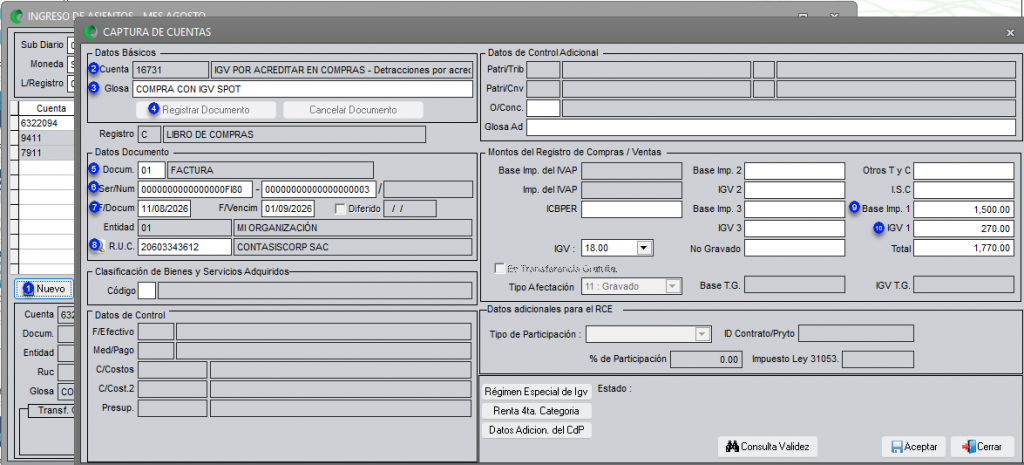The image size is (1024, 465).
Task: Expand the Tipo Afectación combo box
Action: [671, 286]
